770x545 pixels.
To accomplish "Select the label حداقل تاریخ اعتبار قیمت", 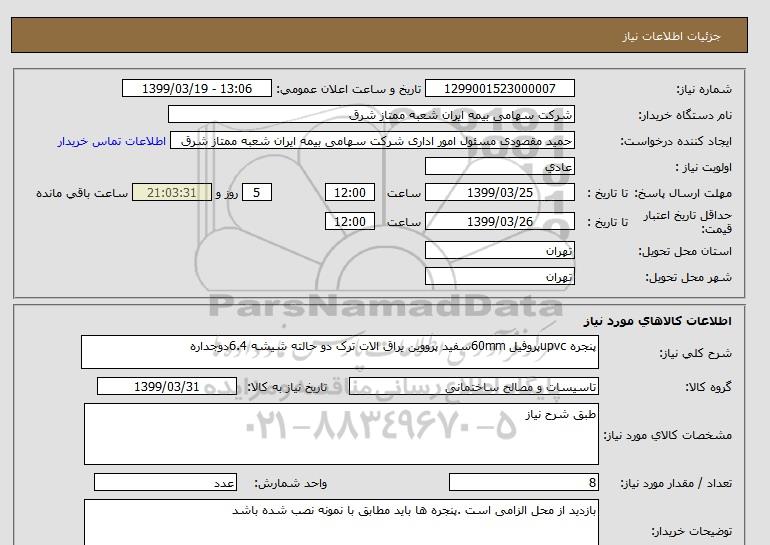I will coord(688,222).
